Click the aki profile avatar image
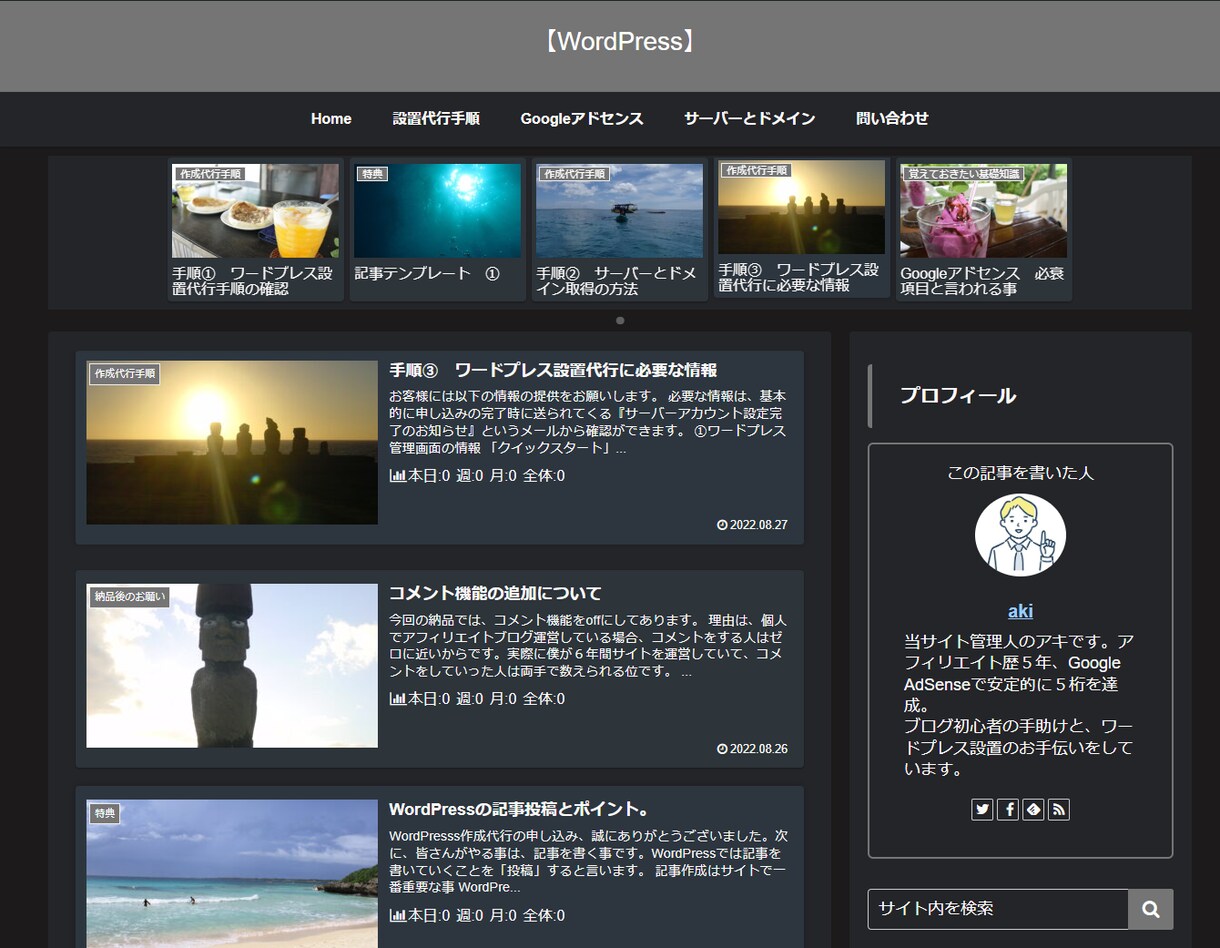 coord(1020,535)
